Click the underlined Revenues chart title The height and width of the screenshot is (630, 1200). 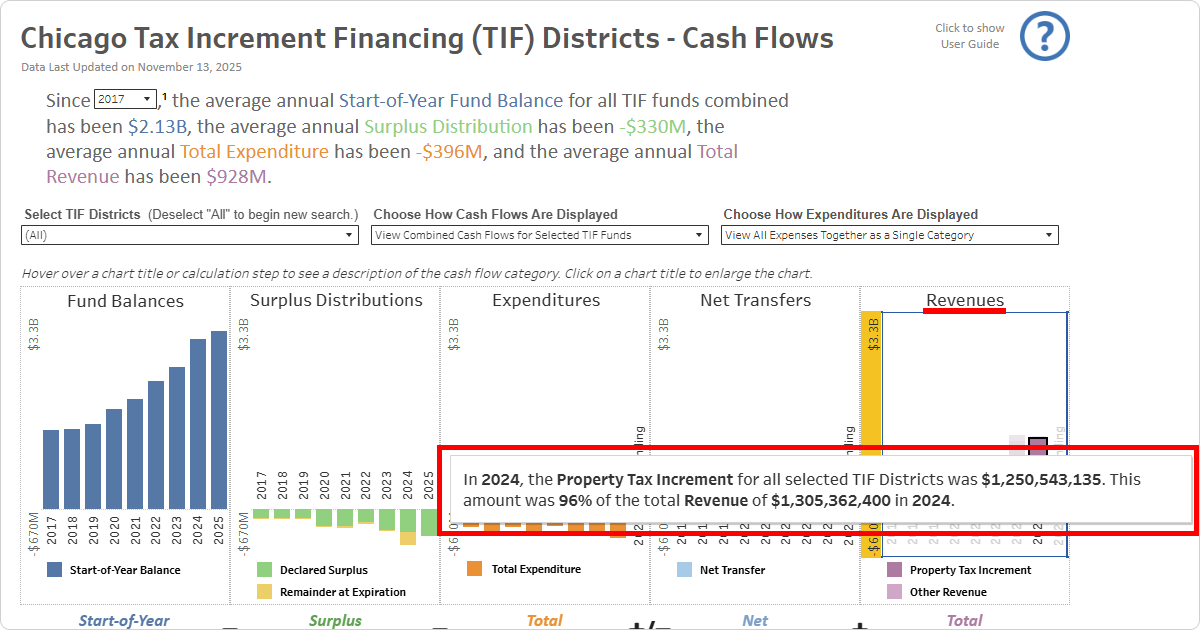964,300
